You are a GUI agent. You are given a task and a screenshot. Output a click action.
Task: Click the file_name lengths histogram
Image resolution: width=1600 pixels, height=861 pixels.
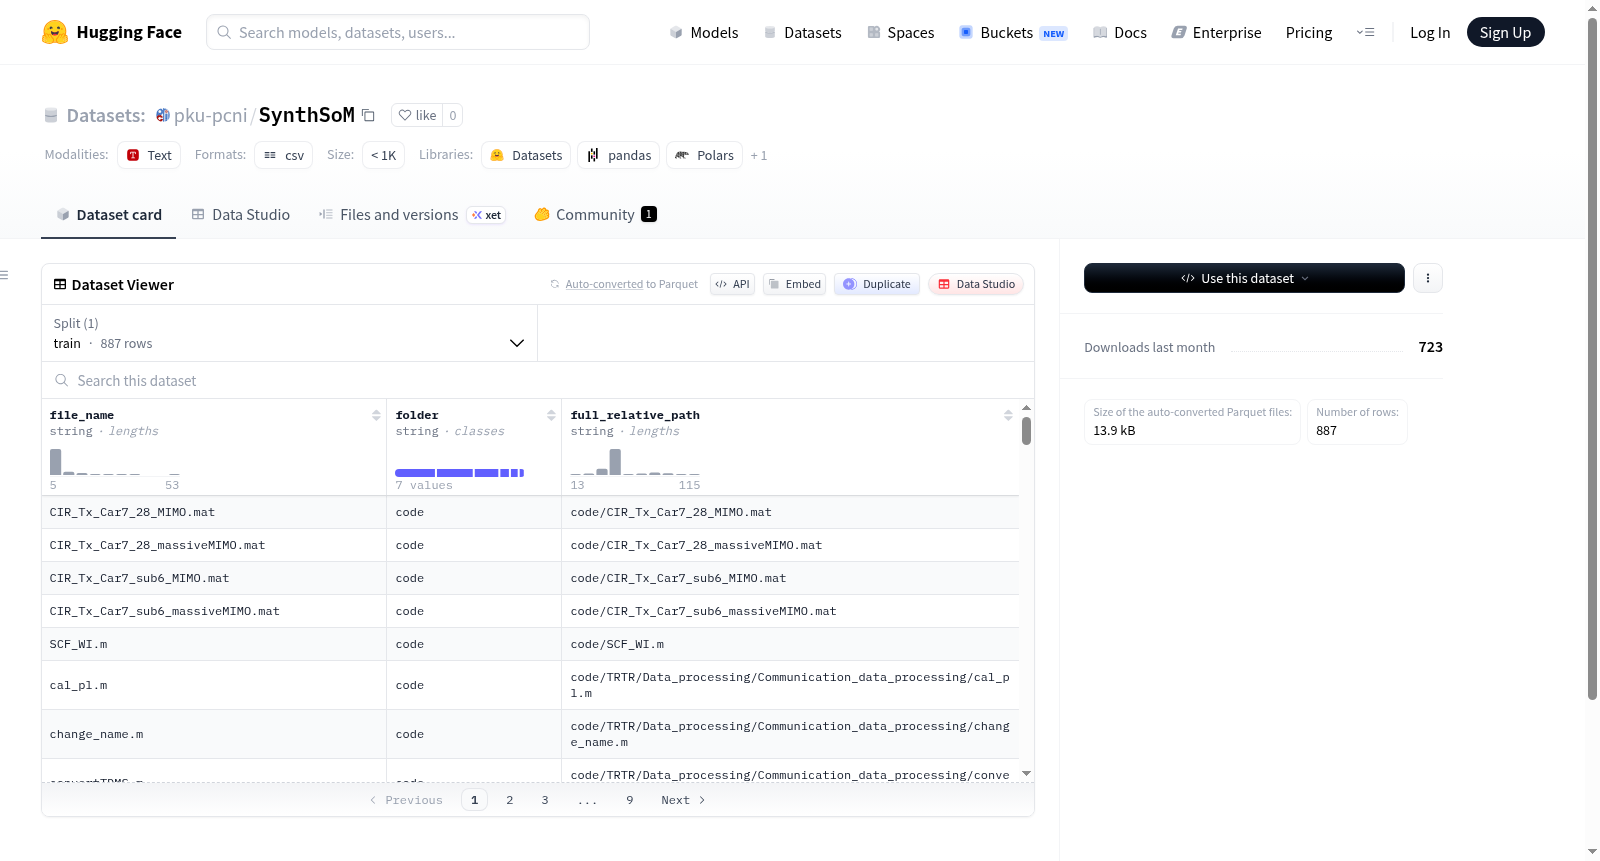115,463
